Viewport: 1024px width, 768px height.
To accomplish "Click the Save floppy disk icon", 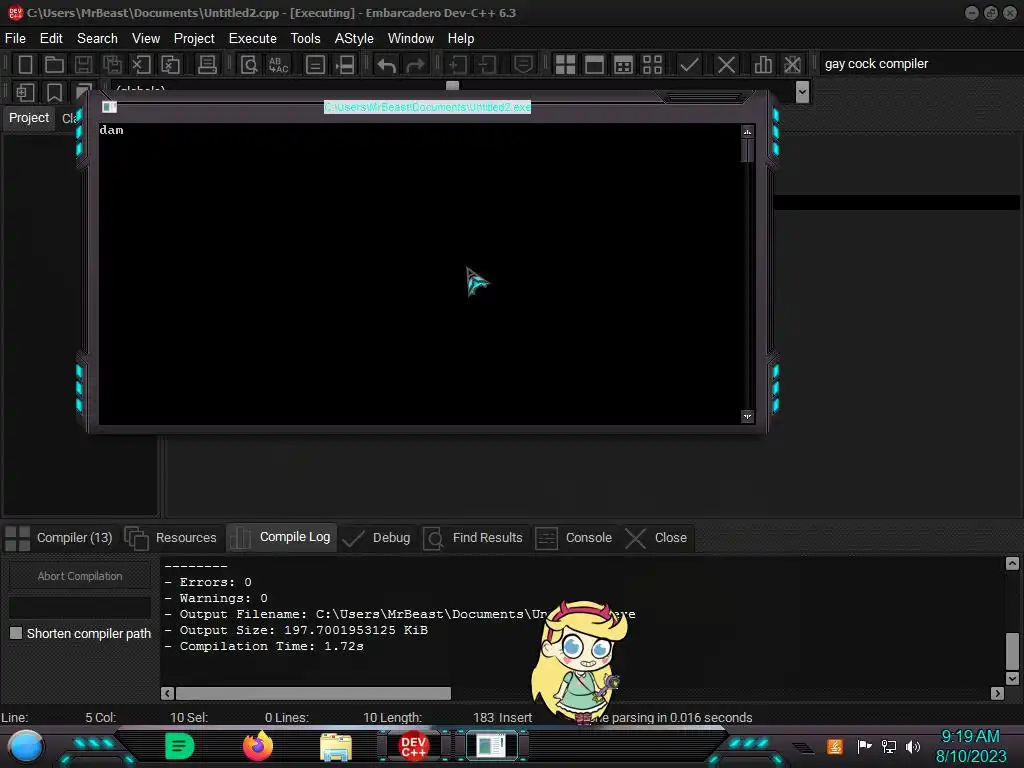I will 83,65.
